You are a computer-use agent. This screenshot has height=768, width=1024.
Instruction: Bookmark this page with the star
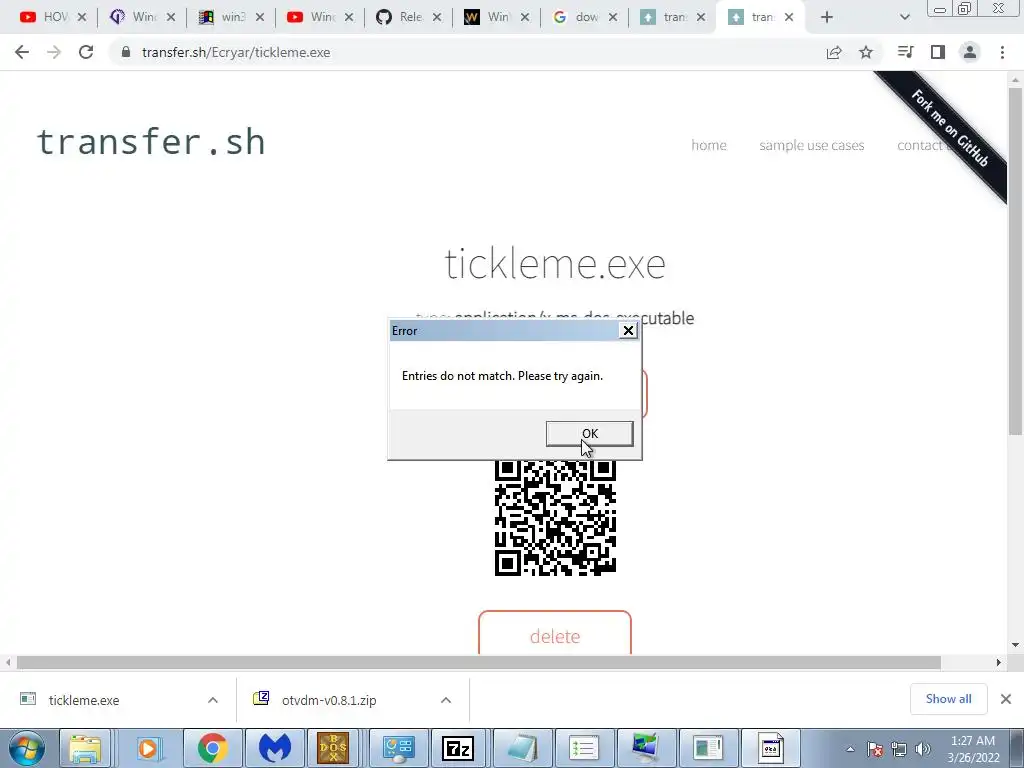point(866,52)
